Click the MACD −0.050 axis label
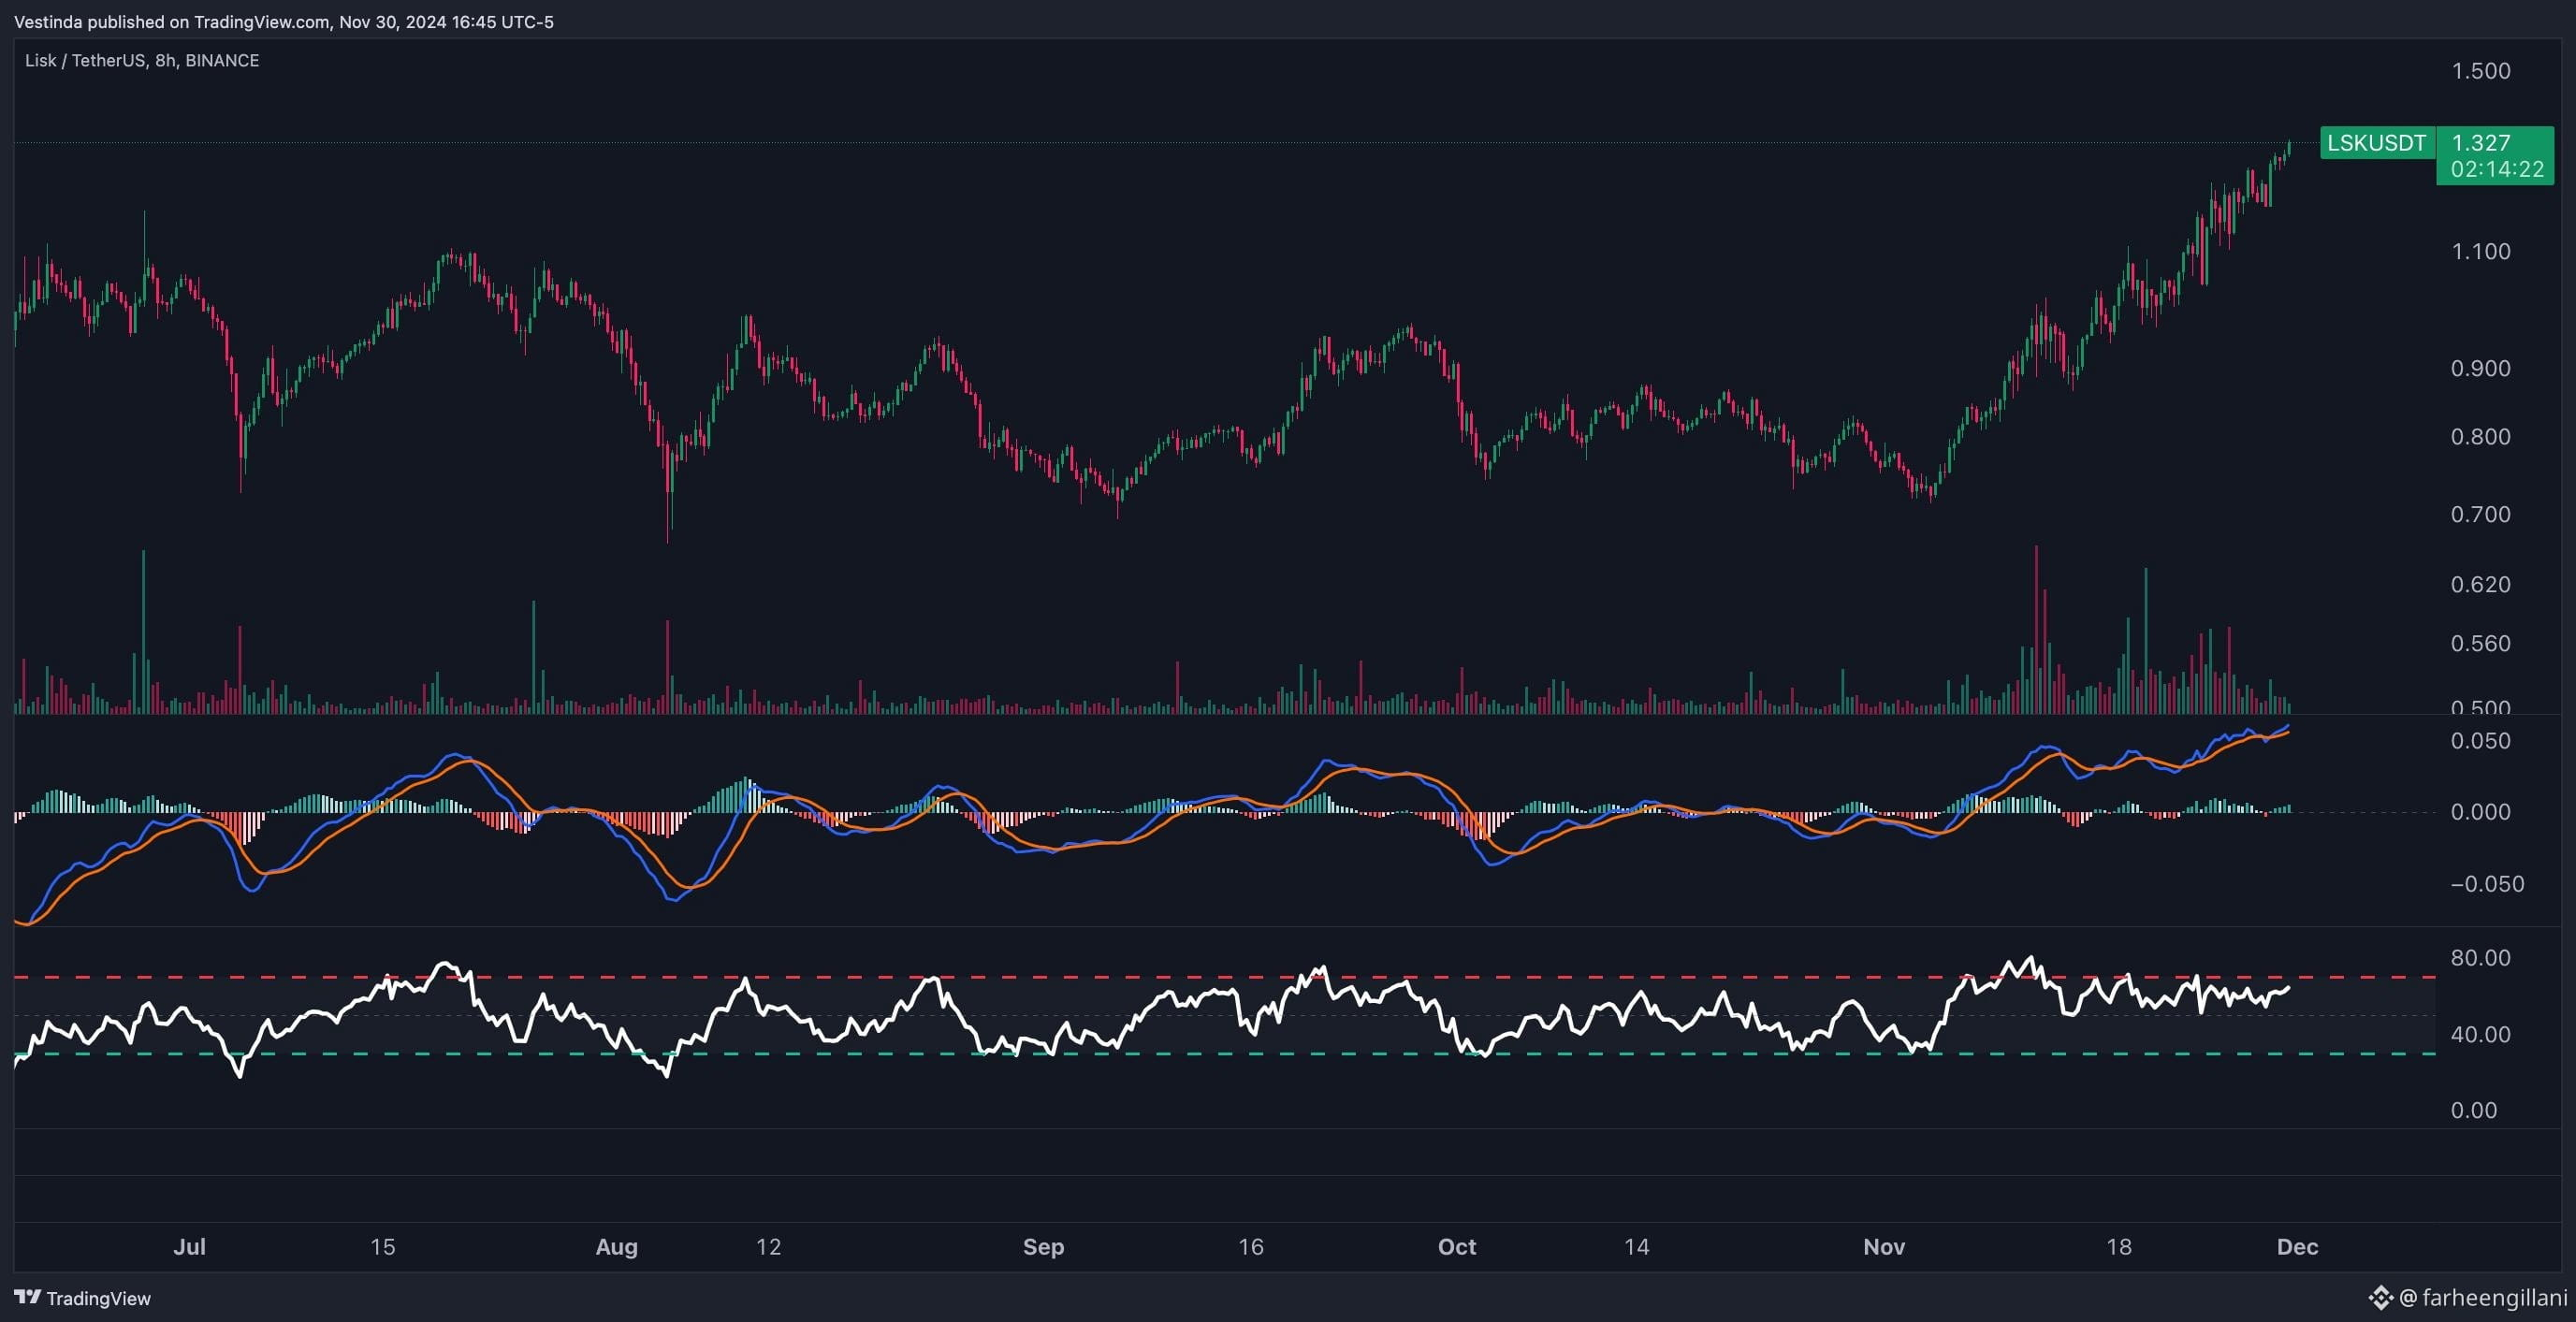This screenshot has height=1322, width=2576. pyautogui.click(x=2486, y=884)
